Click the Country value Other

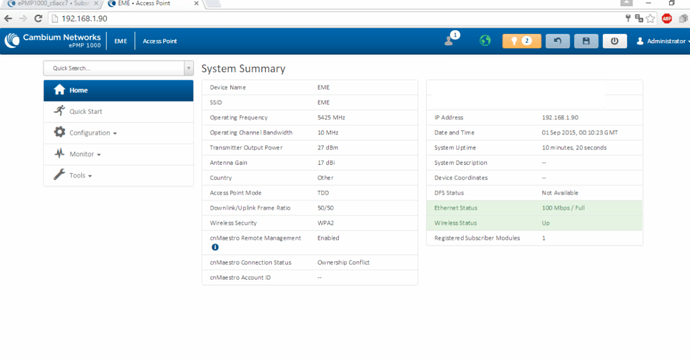[326, 178]
